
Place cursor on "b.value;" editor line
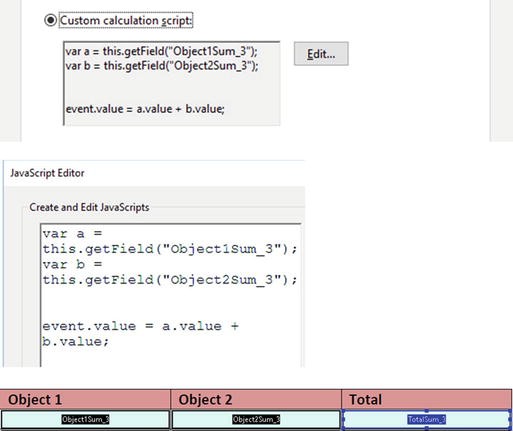point(76,341)
